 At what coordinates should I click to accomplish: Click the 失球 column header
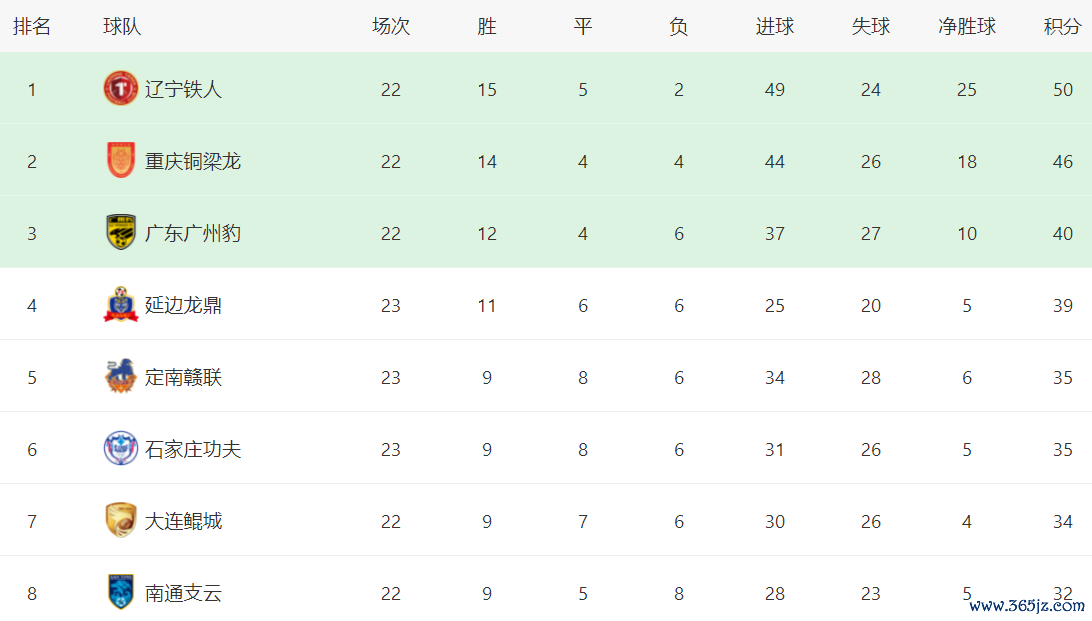coord(871,27)
